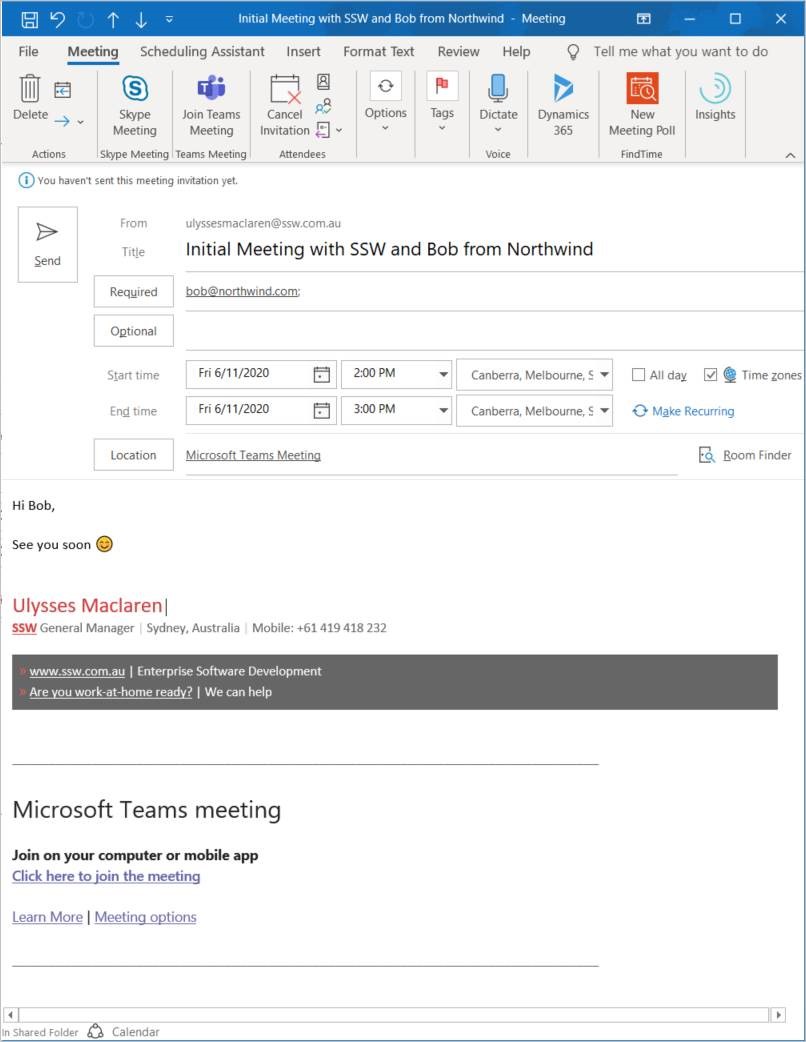Click the Join Teams Meeting icon
Screen dimensions: 806x1042
click(x=211, y=90)
